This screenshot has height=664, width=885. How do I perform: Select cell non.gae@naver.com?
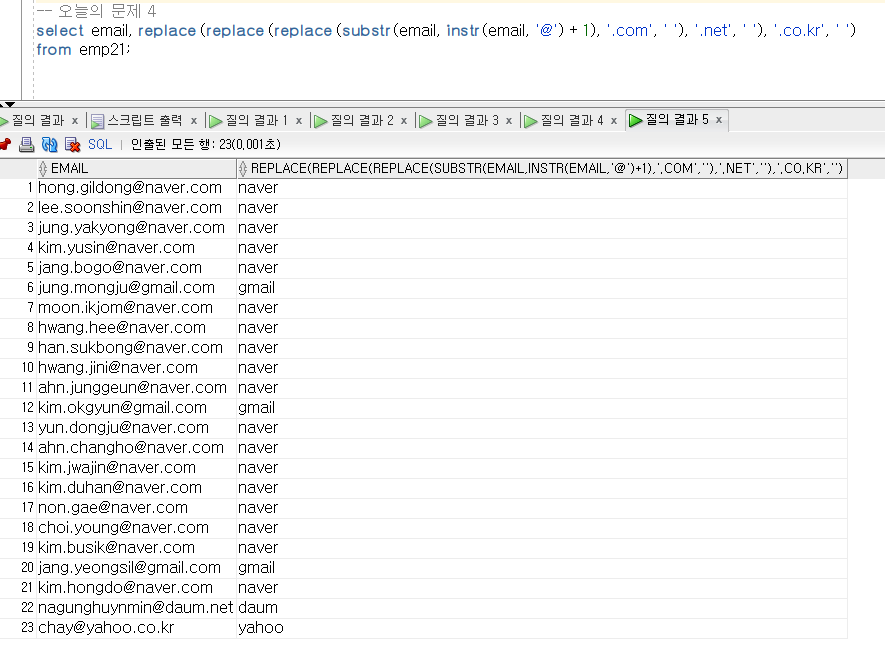tap(137, 508)
